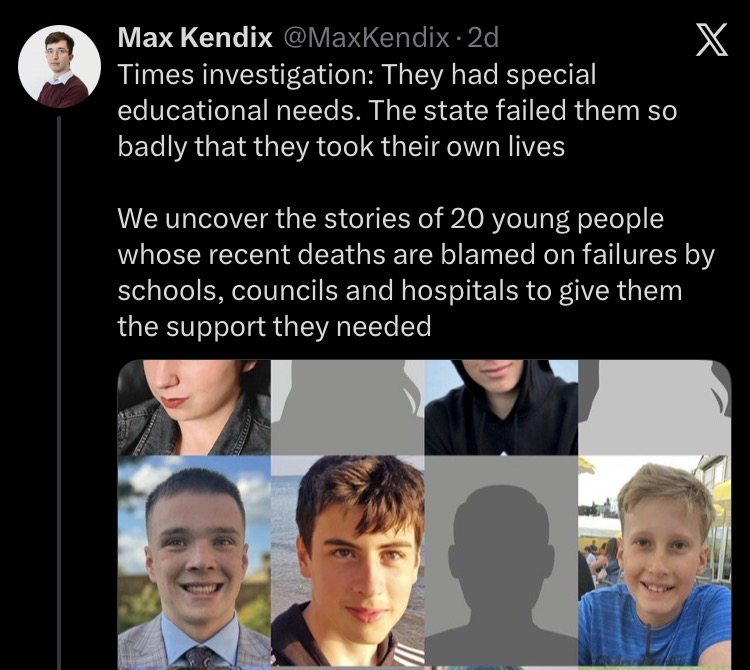Open photo of blond boy in blue shirt
The height and width of the screenshot is (670, 750).
[x=655, y=560]
